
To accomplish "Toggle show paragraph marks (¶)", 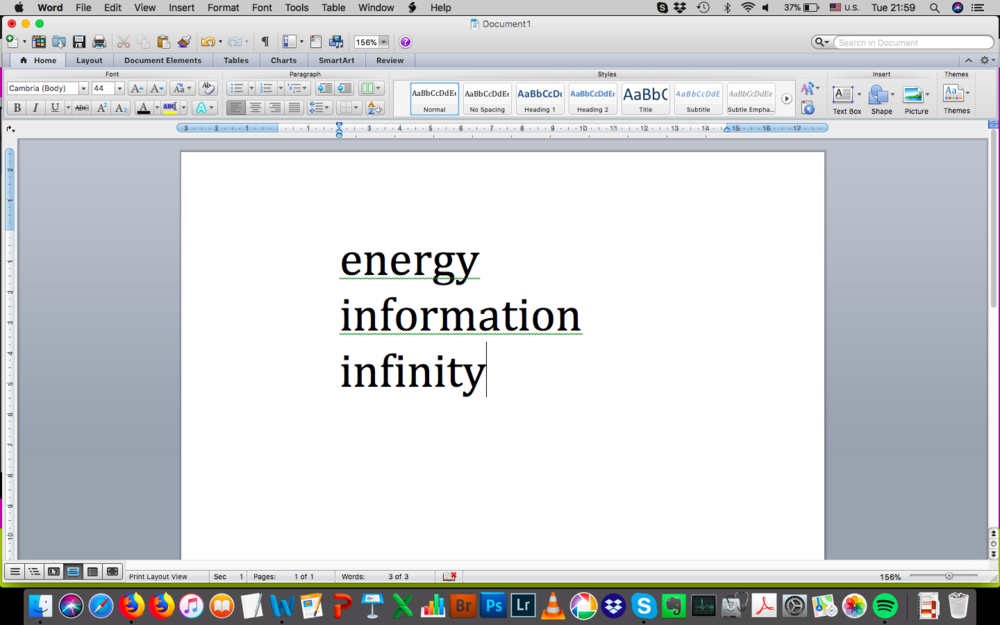I will click(x=264, y=42).
